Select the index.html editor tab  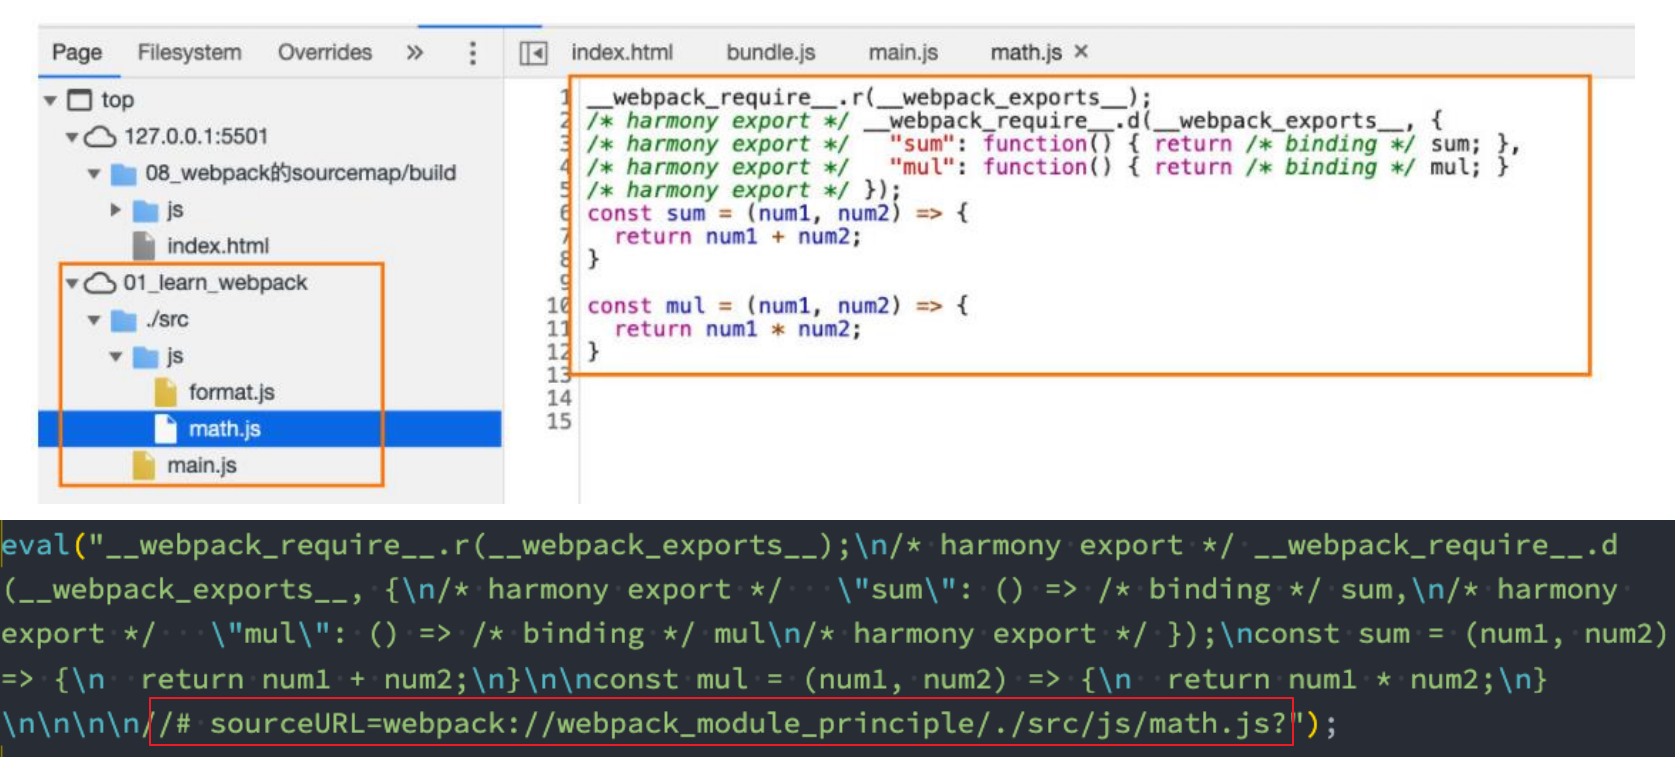[x=621, y=53]
